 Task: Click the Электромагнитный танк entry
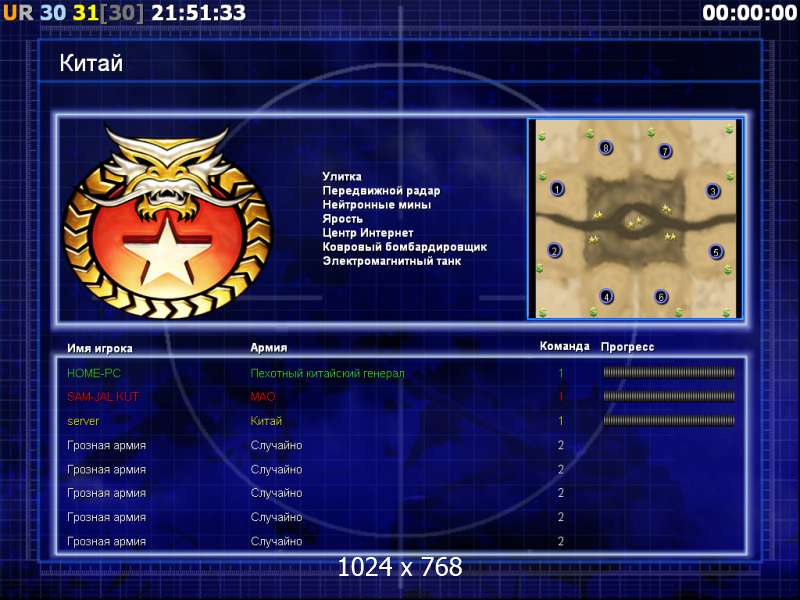pos(392,261)
